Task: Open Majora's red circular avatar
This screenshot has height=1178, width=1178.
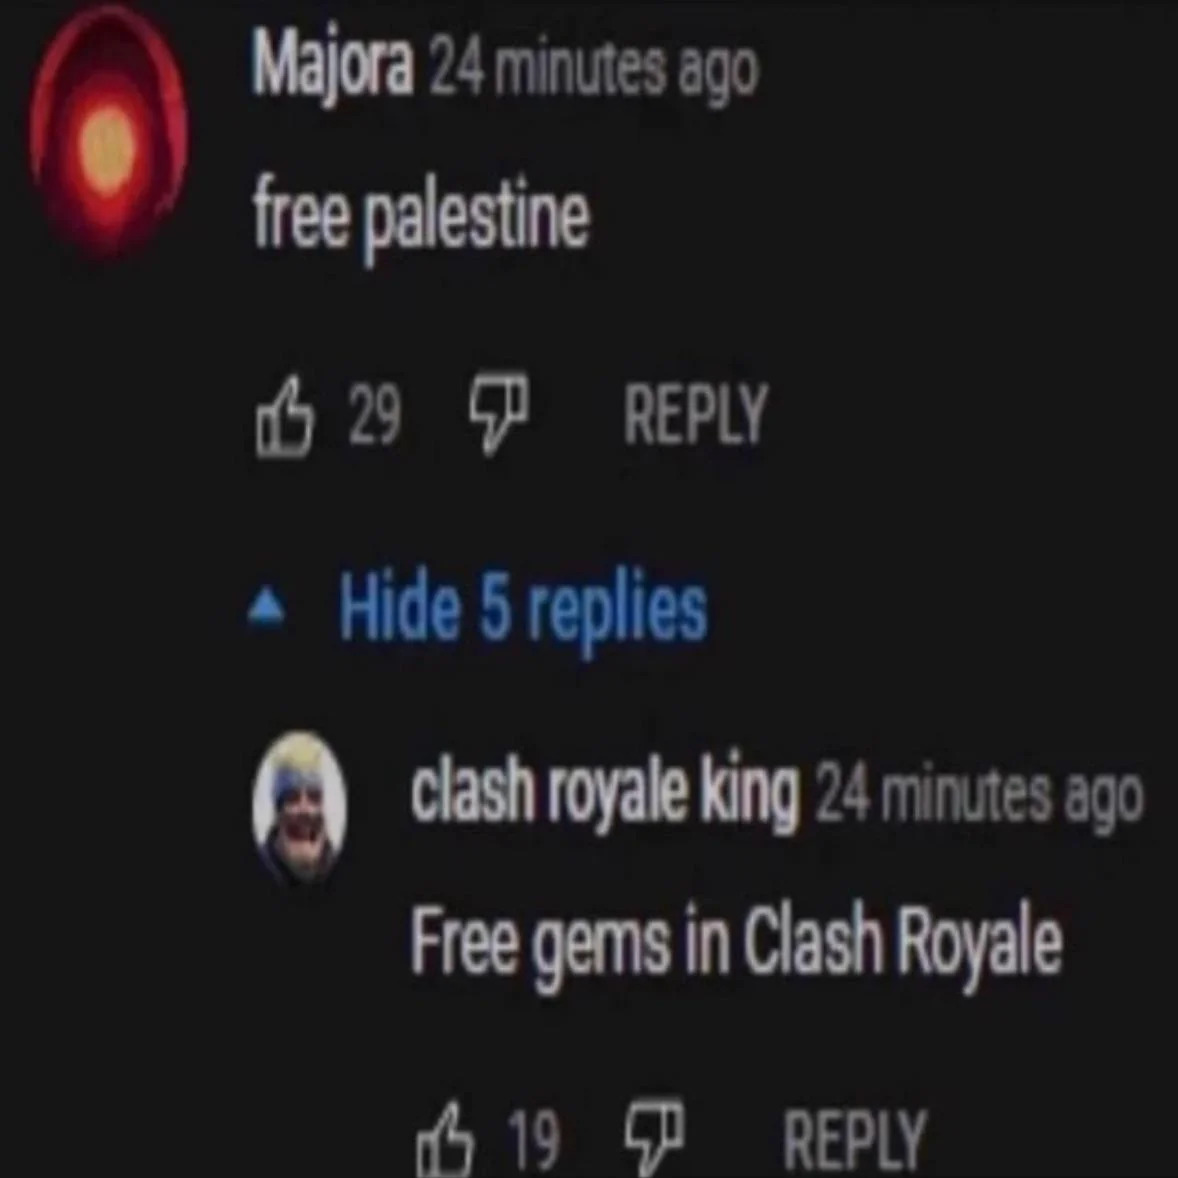Action: [x=108, y=132]
